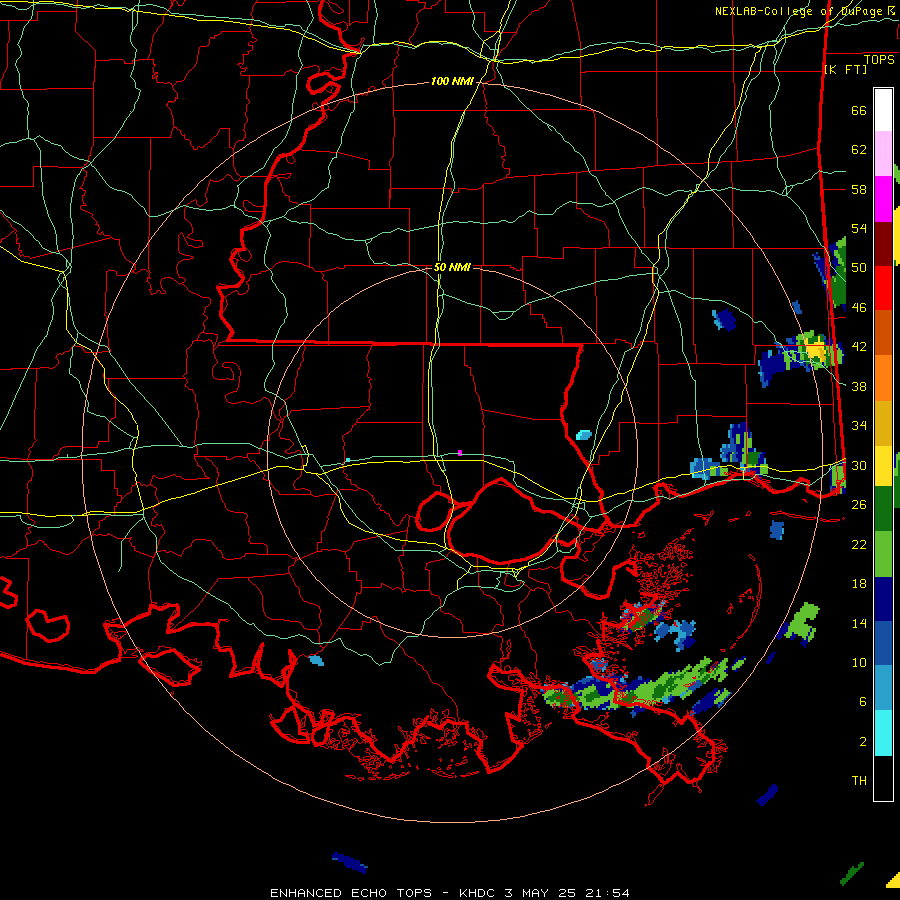
Task: Pick the light green legend swatch
Action: 883,554
